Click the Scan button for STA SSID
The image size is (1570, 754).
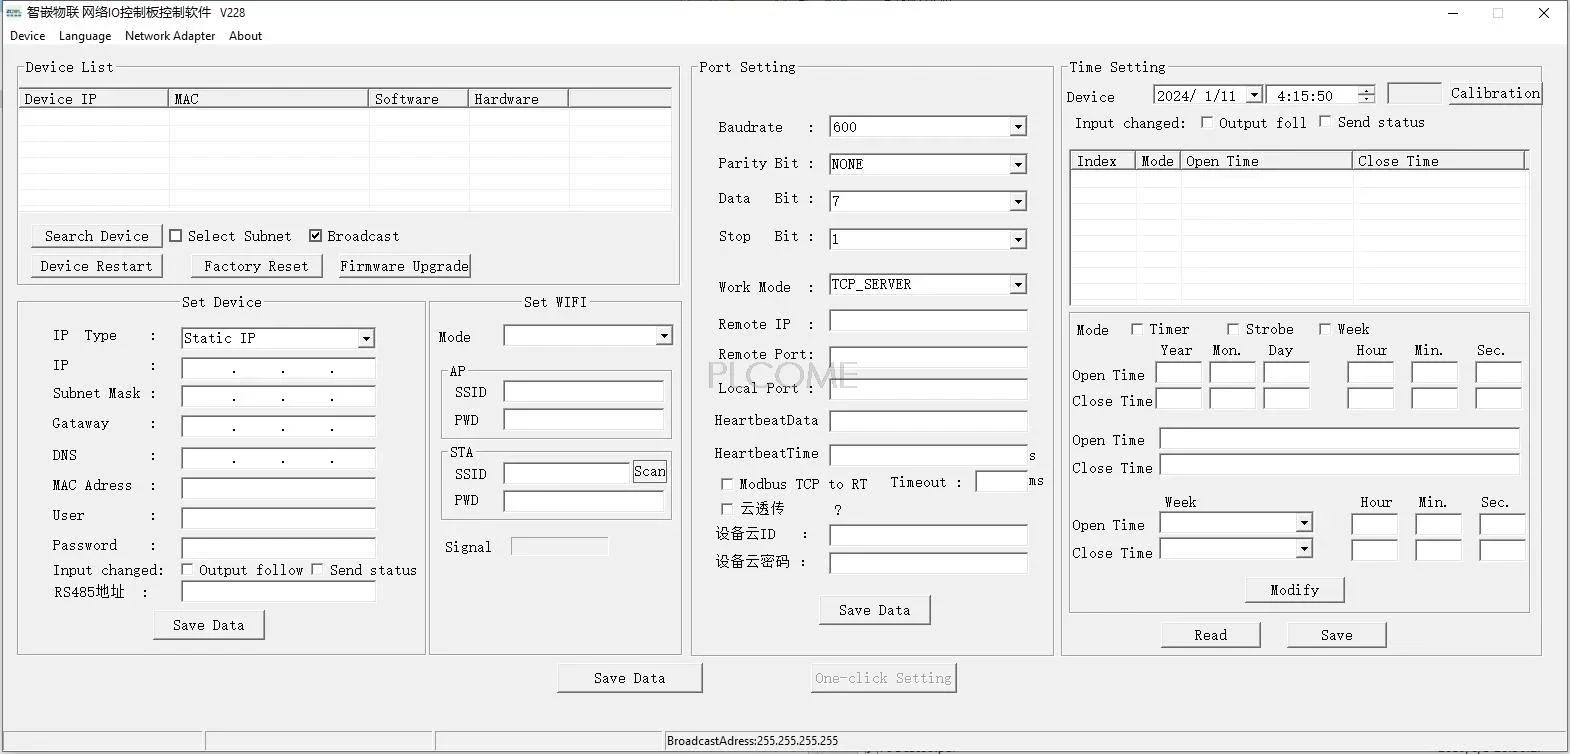pos(649,472)
